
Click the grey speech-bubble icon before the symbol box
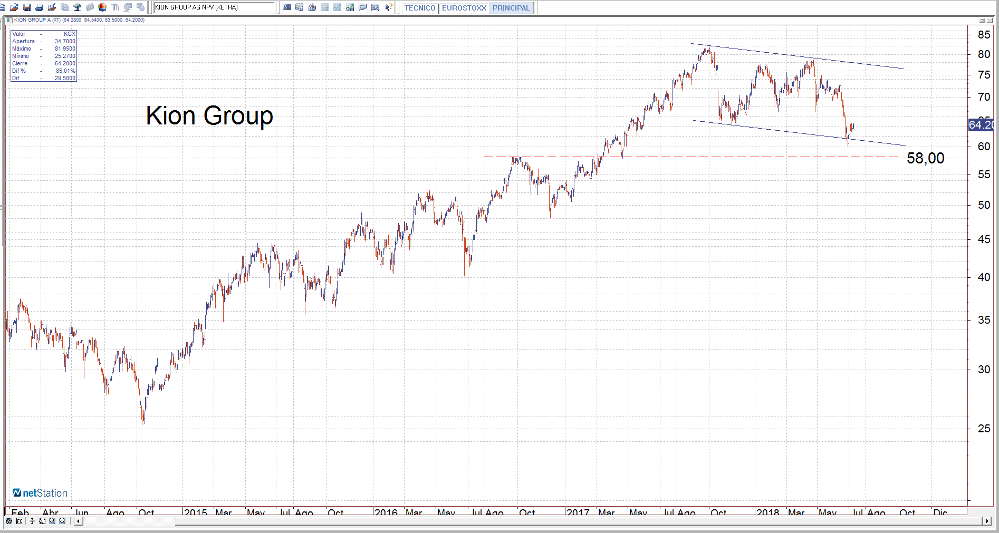128,8
